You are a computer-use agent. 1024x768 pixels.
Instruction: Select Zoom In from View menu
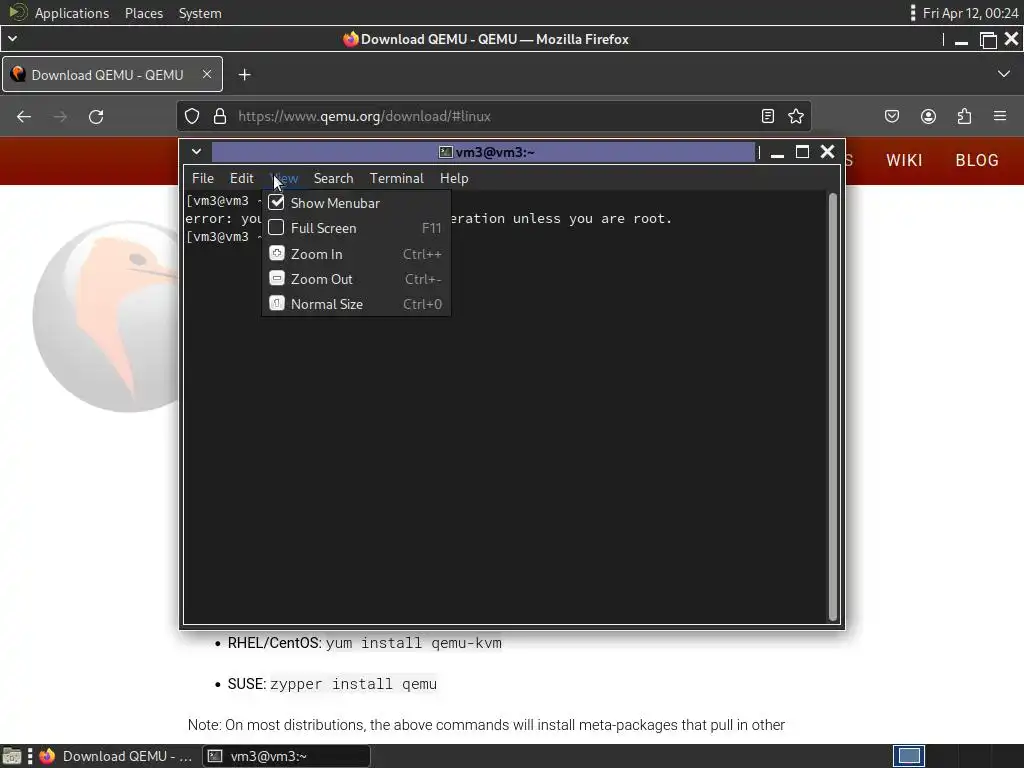point(356,253)
